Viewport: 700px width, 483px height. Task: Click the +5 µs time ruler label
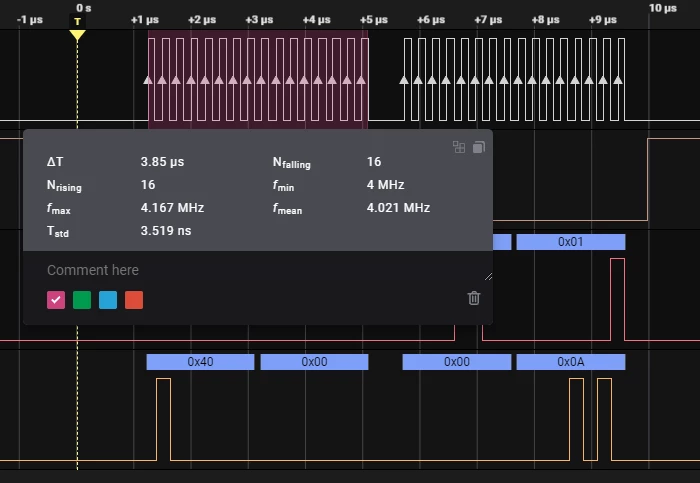click(374, 20)
